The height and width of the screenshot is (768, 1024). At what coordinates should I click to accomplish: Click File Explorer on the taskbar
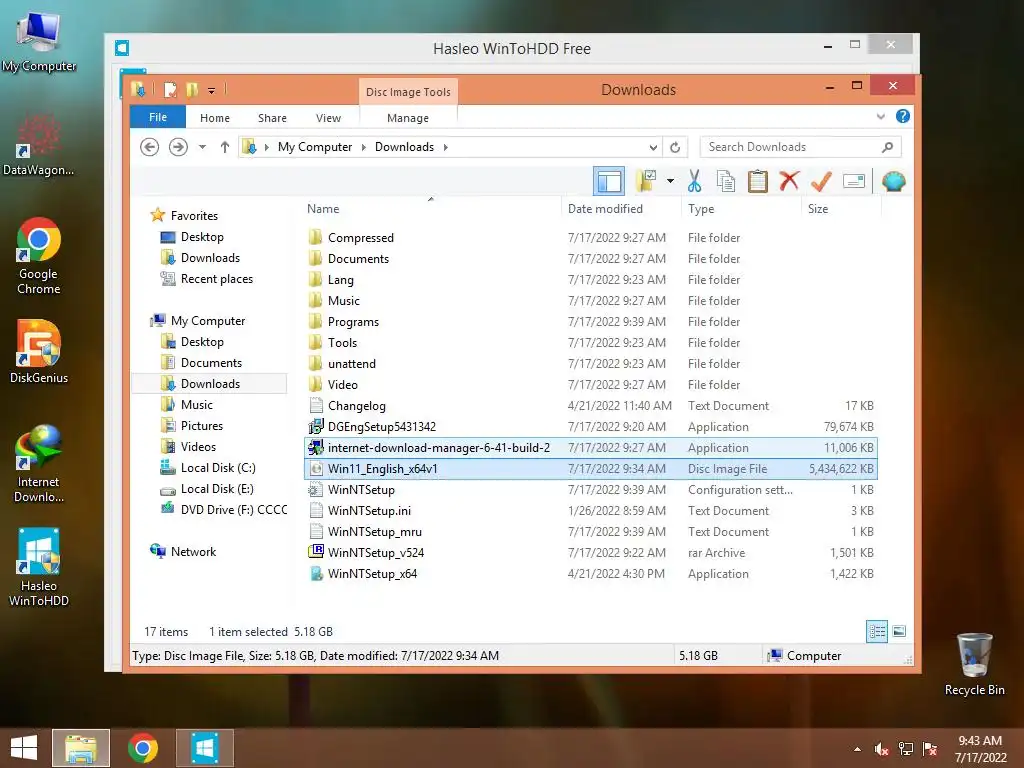tap(81, 748)
